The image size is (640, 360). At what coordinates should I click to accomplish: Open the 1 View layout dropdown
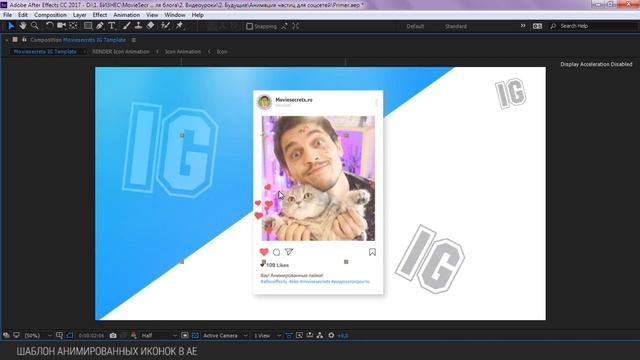(267, 336)
